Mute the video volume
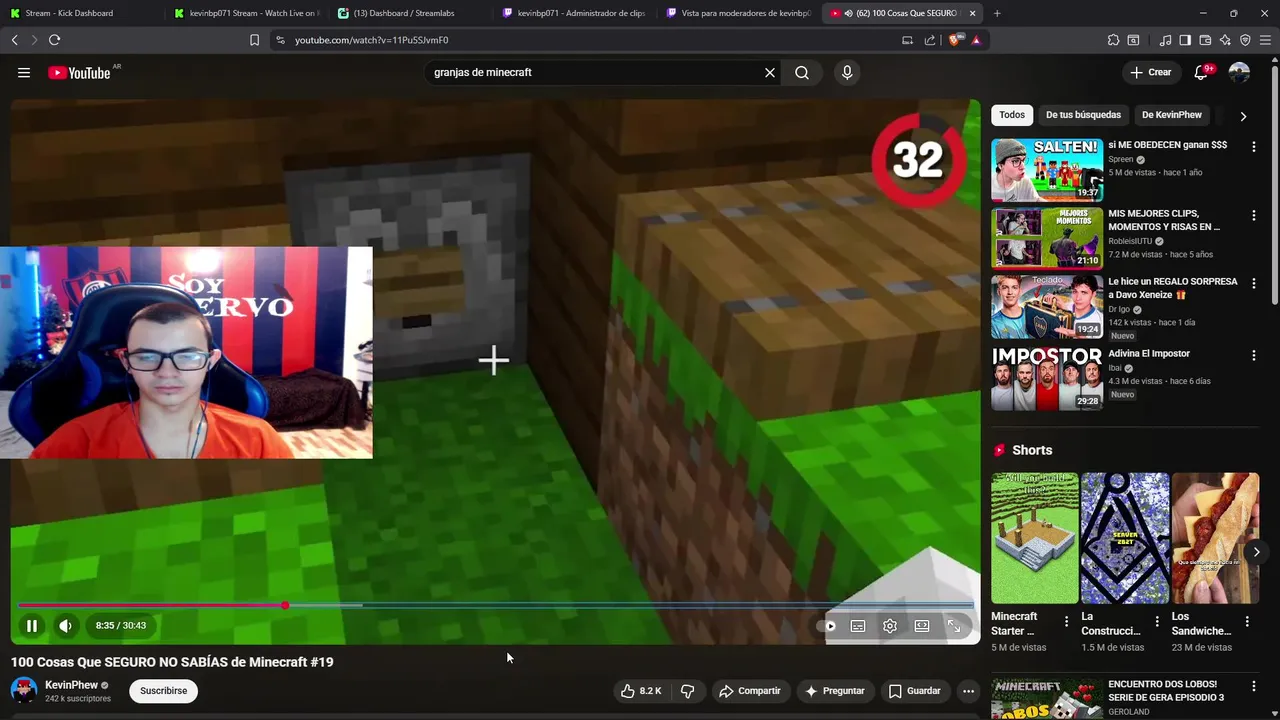Image resolution: width=1280 pixels, height=720 pixels. 65,626
